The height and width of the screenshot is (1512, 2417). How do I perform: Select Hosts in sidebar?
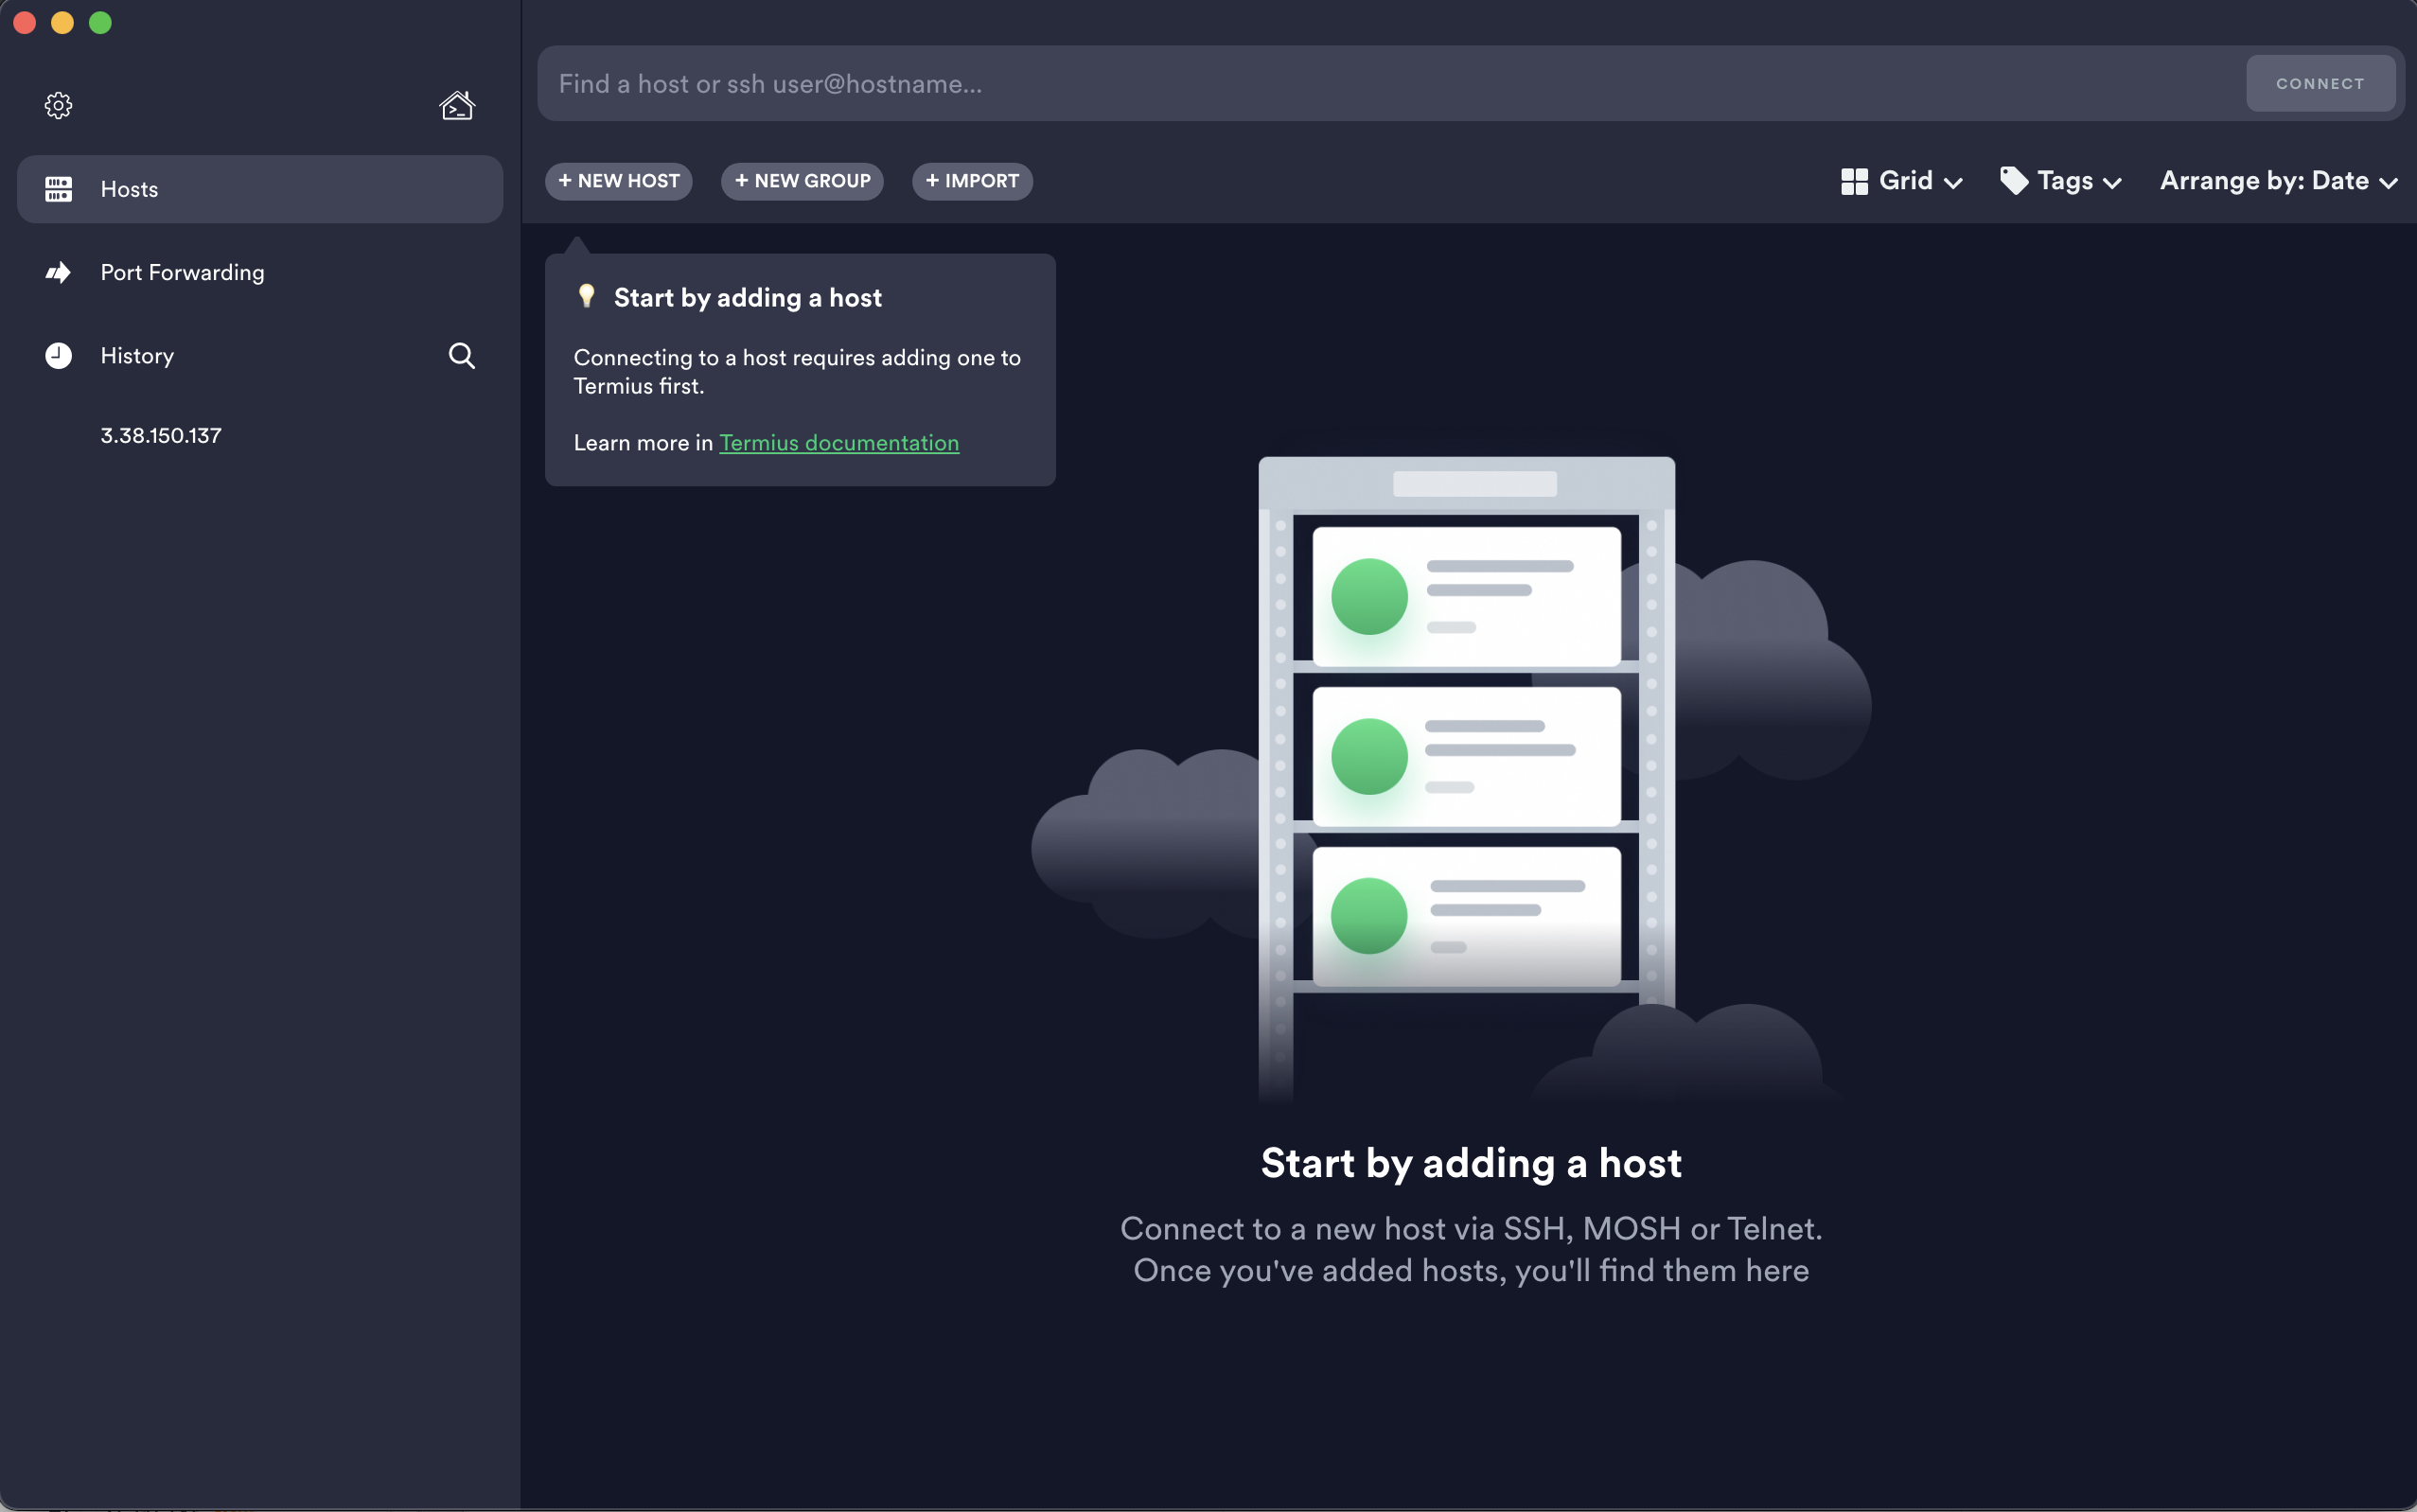129,189
